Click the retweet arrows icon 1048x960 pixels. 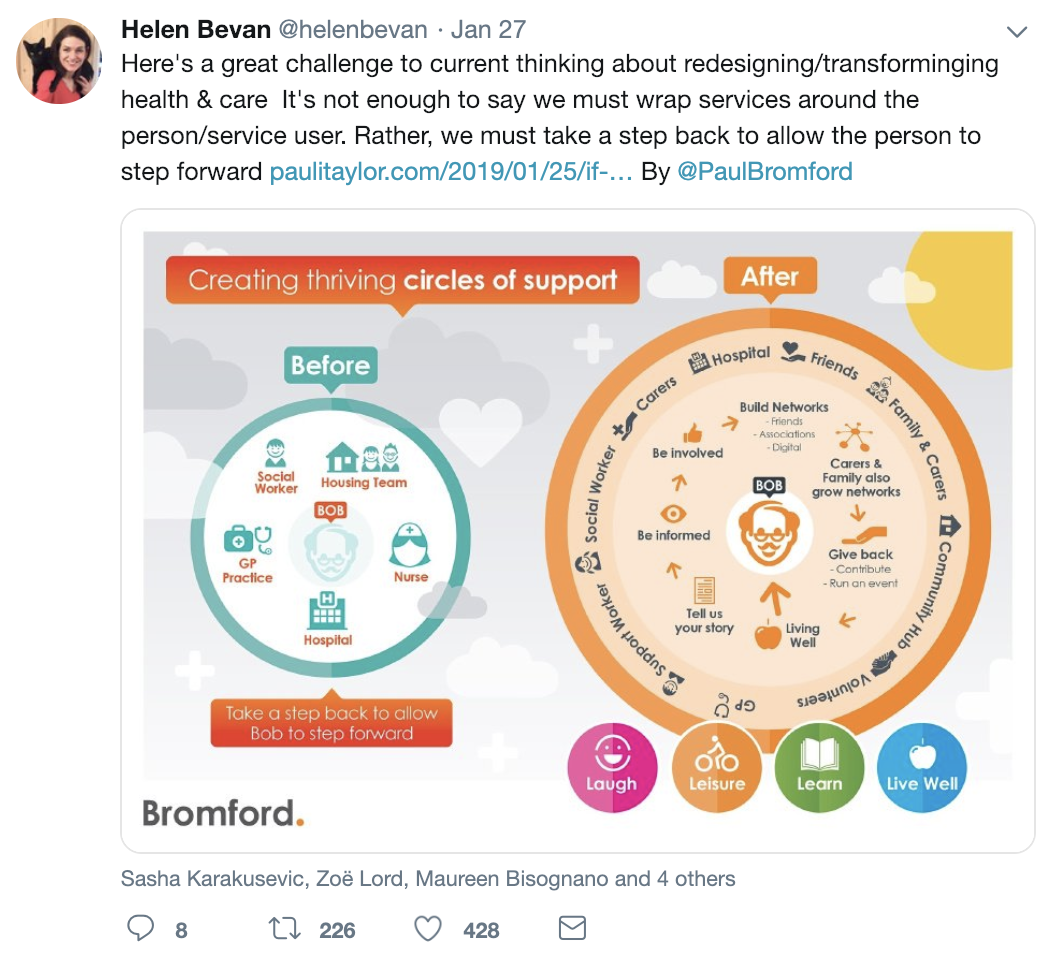[x=285, y=929]
